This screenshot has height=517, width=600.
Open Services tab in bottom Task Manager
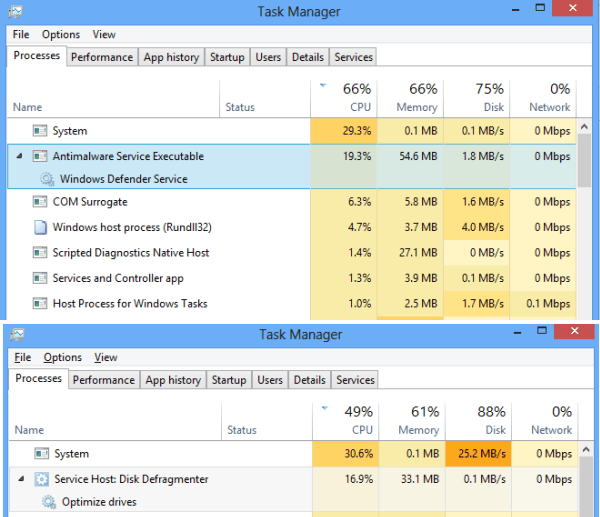click(355, 380)
